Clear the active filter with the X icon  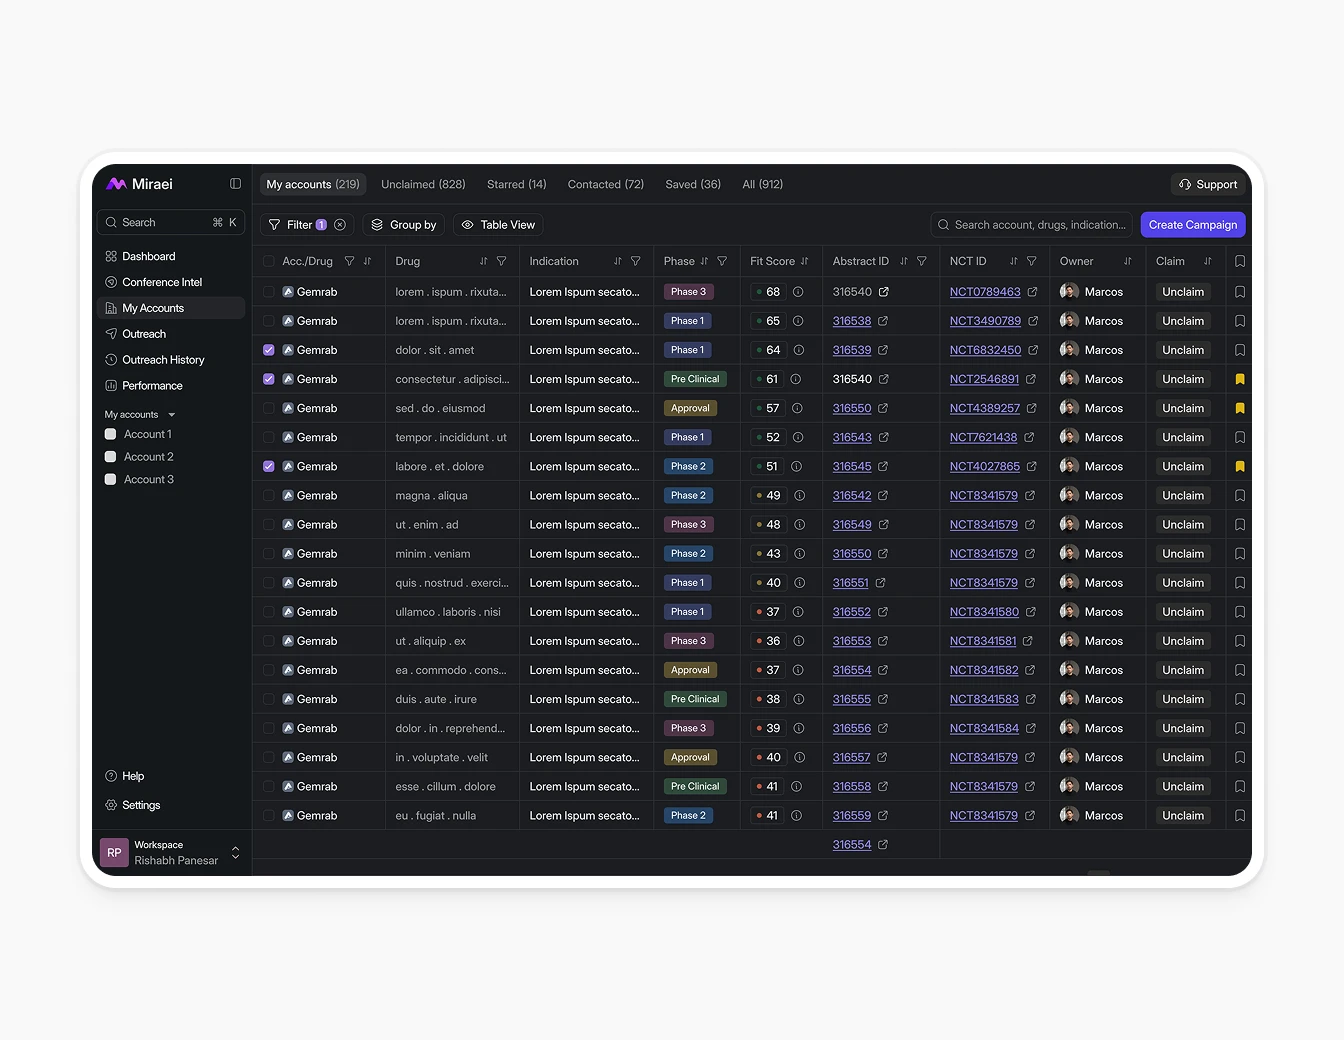click(x=340, y=225)
